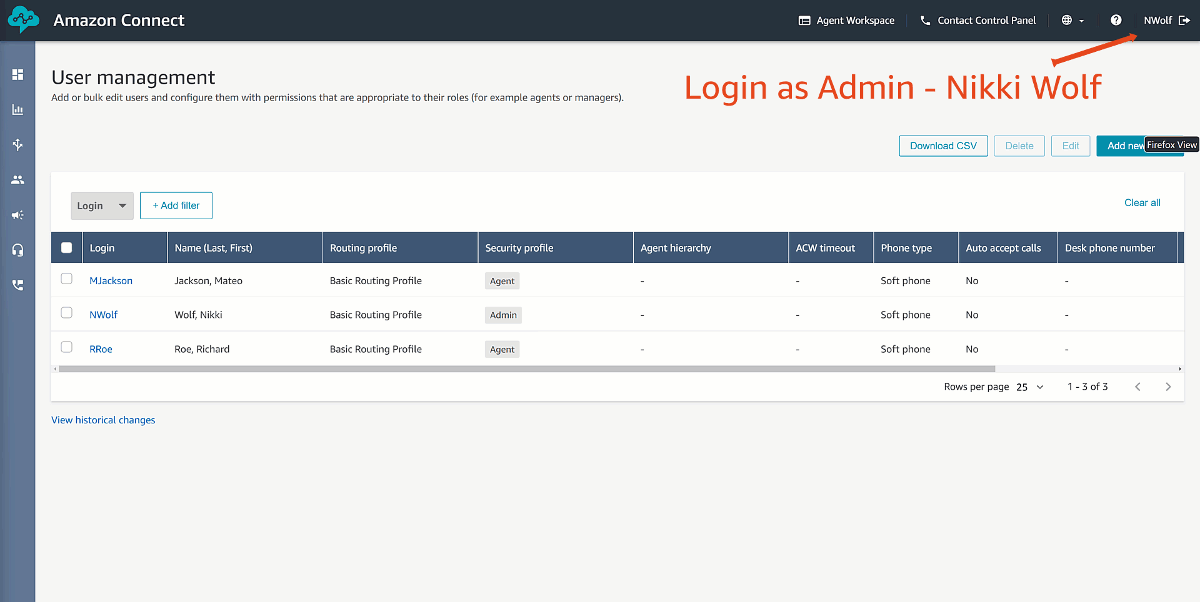Image resolution: width=1200 pixels, height=602 pixels.
Task: Click the name Wolf, Nikki
Action: tap(198, 315)
